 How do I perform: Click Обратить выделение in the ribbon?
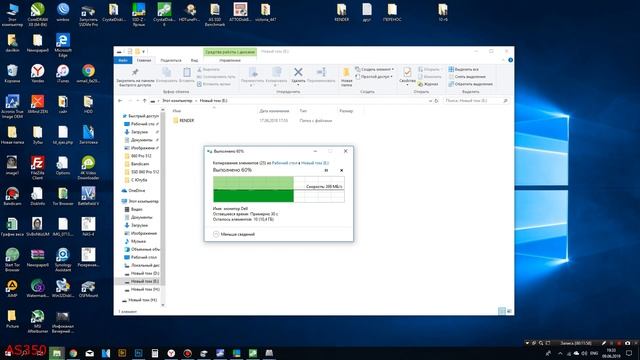point(470,84)
